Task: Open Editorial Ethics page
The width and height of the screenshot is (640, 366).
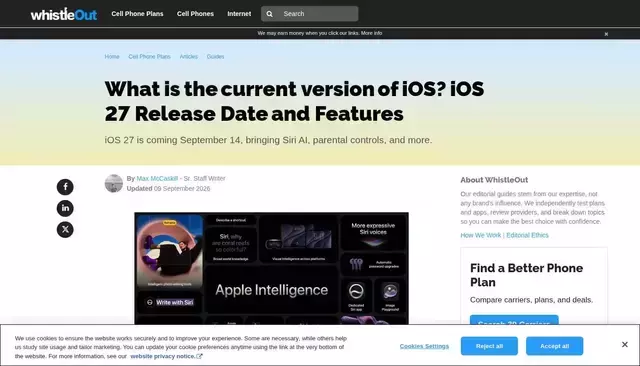Action: click(527, 235)
